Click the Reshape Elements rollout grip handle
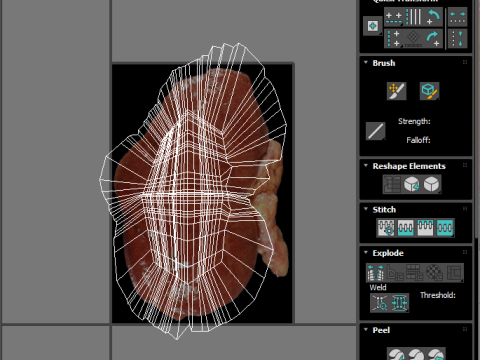 coord(465,165)
